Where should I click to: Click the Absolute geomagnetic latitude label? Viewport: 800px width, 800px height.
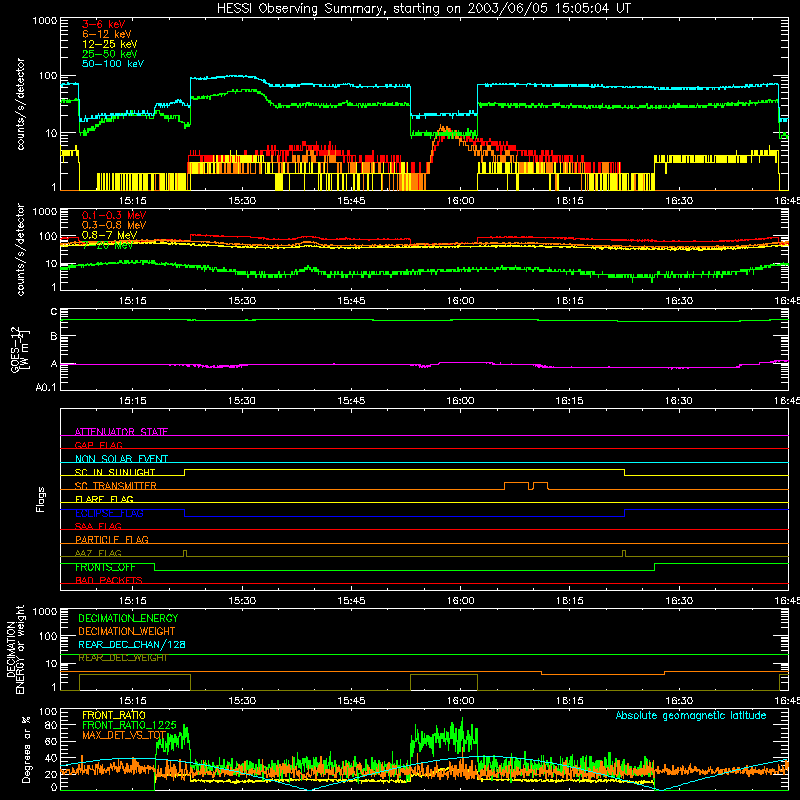coord(691,715)
